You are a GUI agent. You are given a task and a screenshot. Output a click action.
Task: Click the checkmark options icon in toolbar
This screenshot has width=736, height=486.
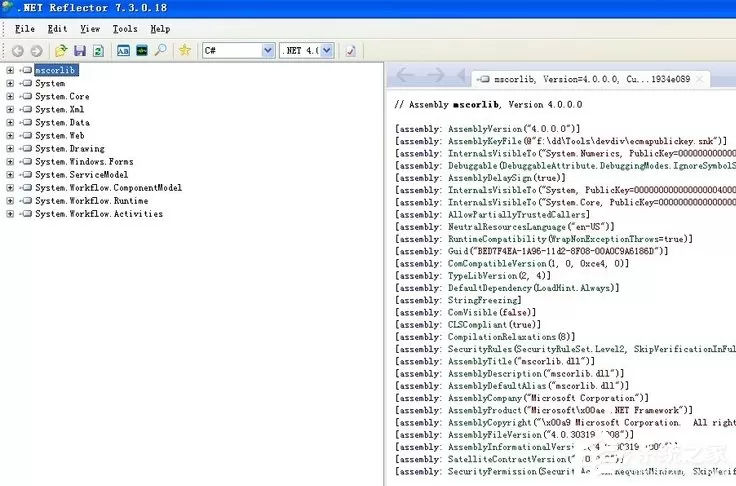350,51
